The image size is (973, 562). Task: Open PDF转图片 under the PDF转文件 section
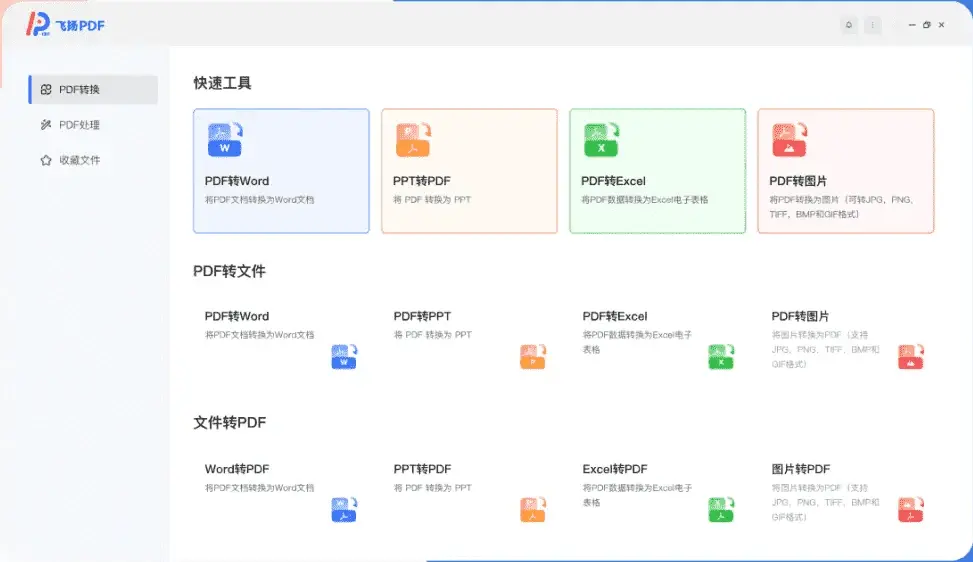[x=846, y=341]
